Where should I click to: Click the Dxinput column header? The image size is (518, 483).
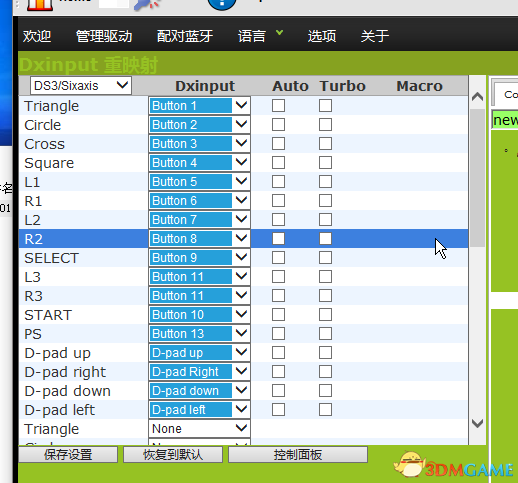tap(205, 86)
